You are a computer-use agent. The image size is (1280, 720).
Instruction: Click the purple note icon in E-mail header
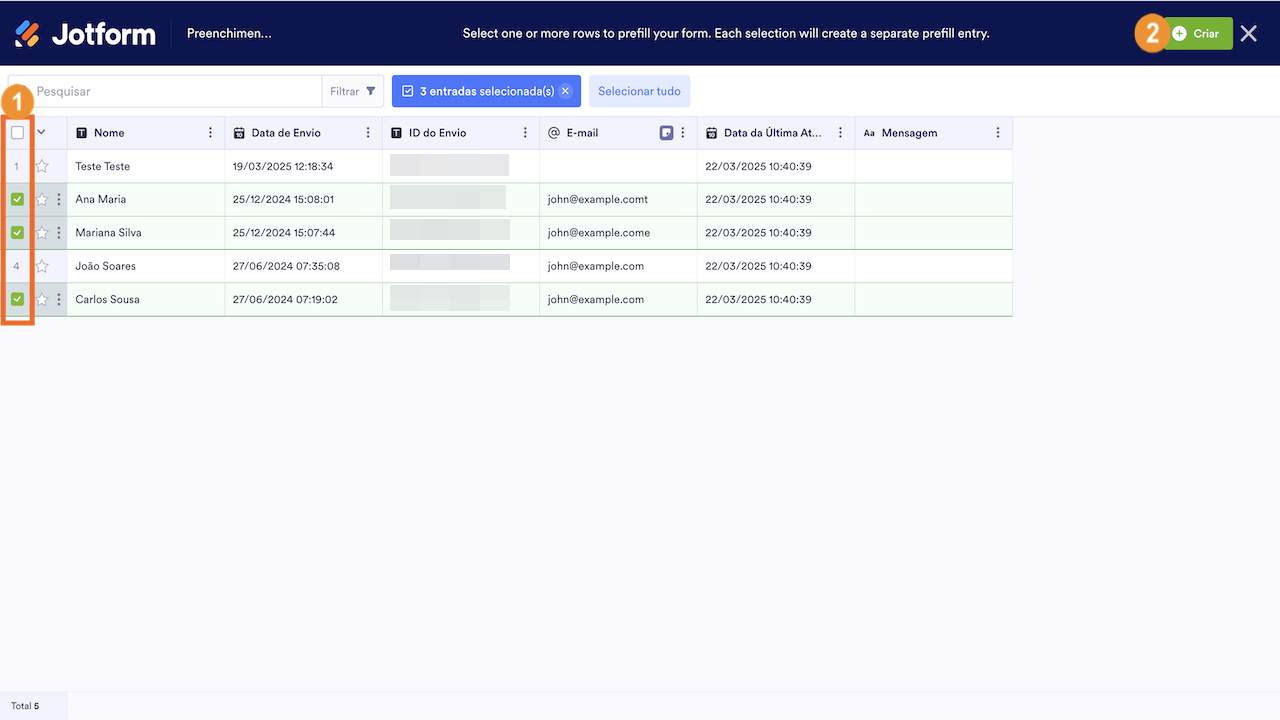667,132
